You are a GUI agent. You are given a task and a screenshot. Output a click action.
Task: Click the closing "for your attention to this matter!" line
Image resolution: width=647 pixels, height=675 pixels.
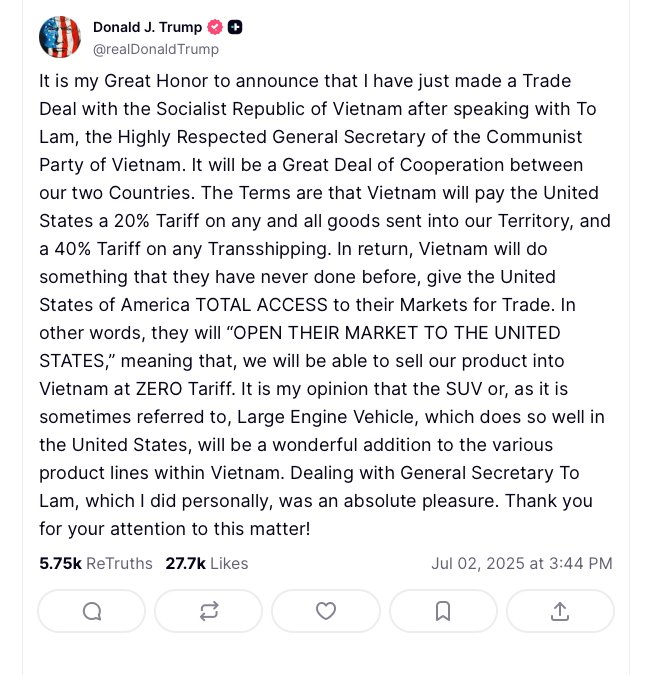[175, 528]
